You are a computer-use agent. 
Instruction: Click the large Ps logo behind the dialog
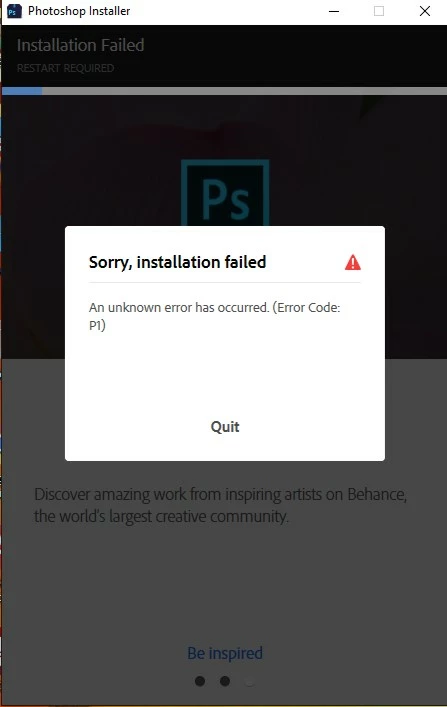[x=225, y=193]
